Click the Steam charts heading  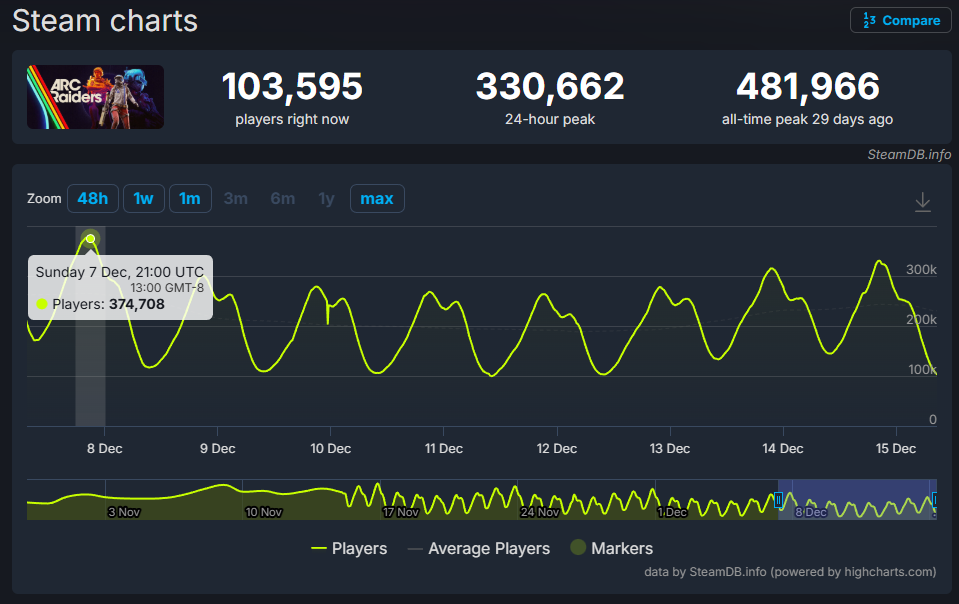coord(105,21)
